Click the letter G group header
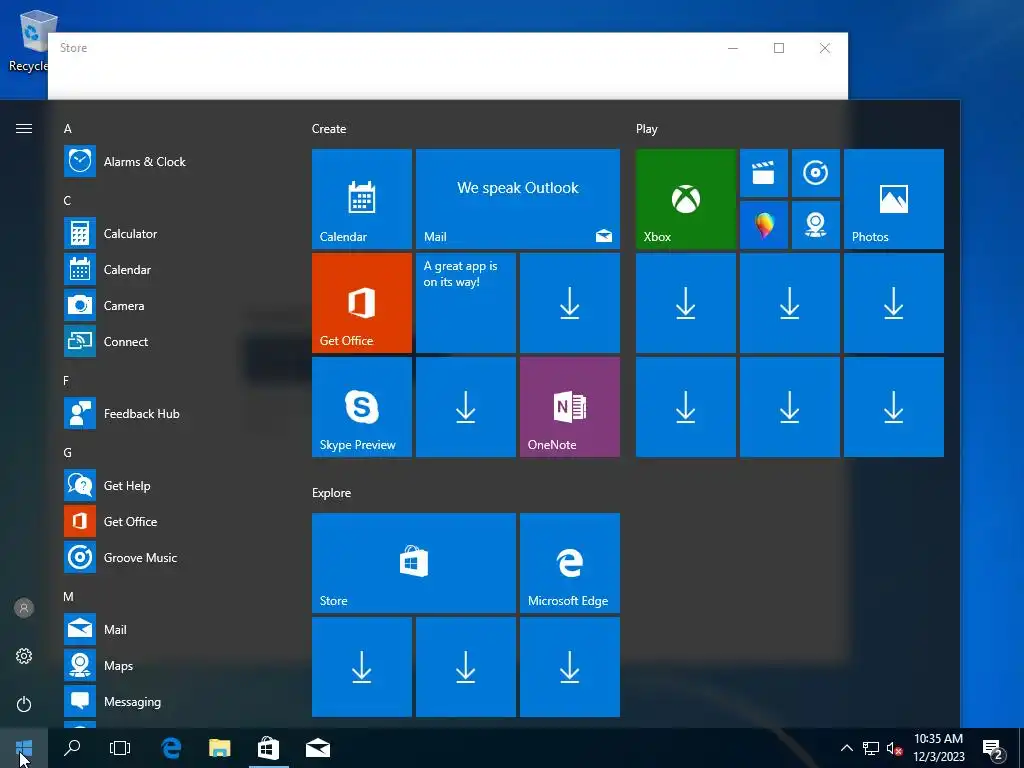 (67, 453)
